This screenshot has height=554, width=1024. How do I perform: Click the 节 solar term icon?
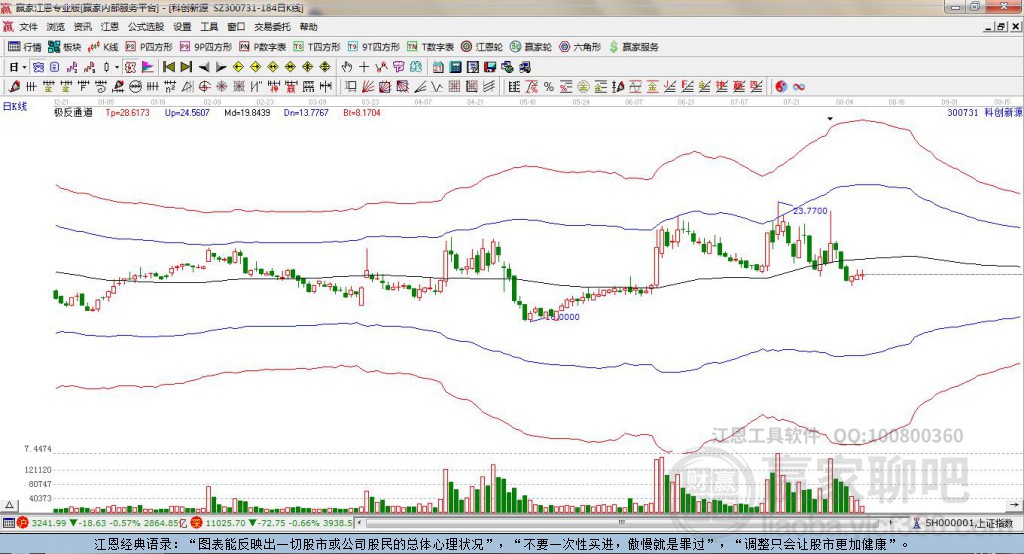[398, 67]
